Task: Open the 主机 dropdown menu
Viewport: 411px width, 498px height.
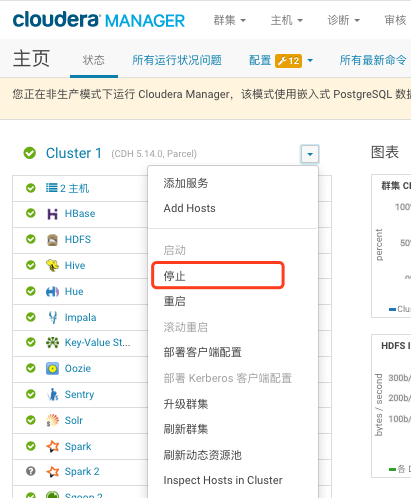Action: pyautogui.click(x=287, y=20)
